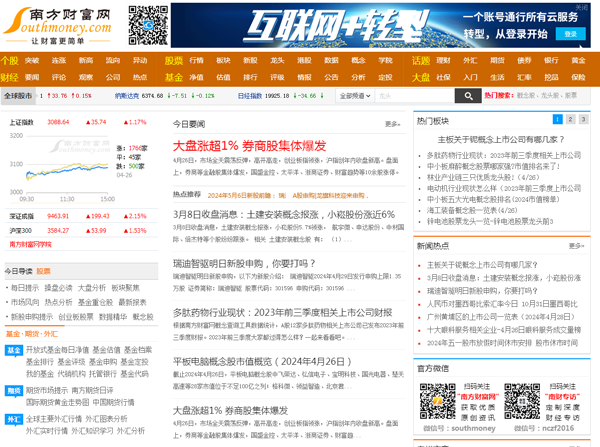Click 更多 beside 新闻热点
This screenshot has height=447, width=600.
click(x=576, y=246)
